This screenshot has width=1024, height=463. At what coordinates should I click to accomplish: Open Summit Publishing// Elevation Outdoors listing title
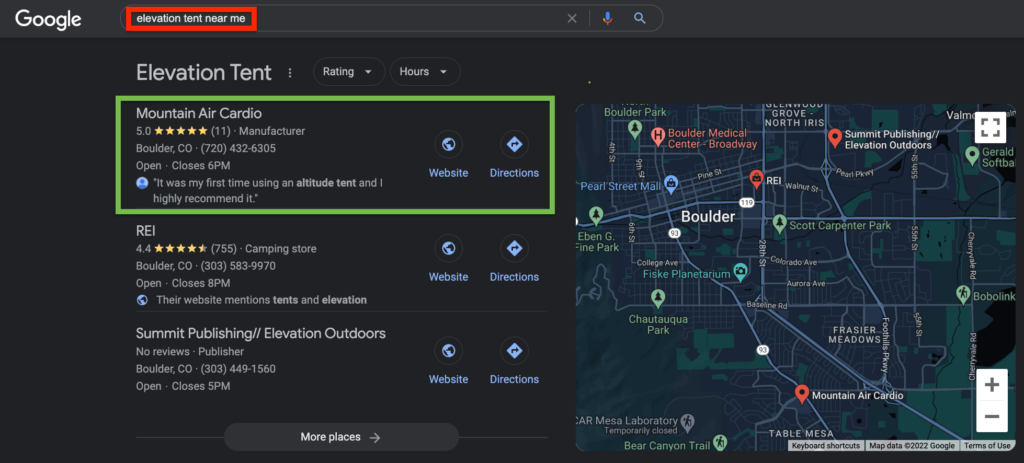coord(261,333)
